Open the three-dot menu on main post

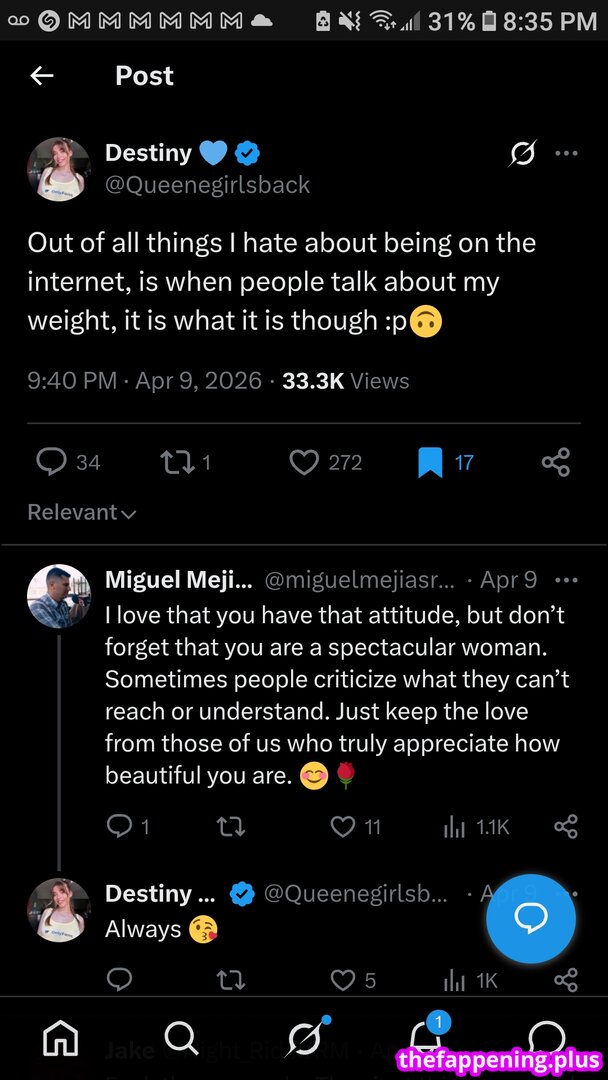point(566,153)
